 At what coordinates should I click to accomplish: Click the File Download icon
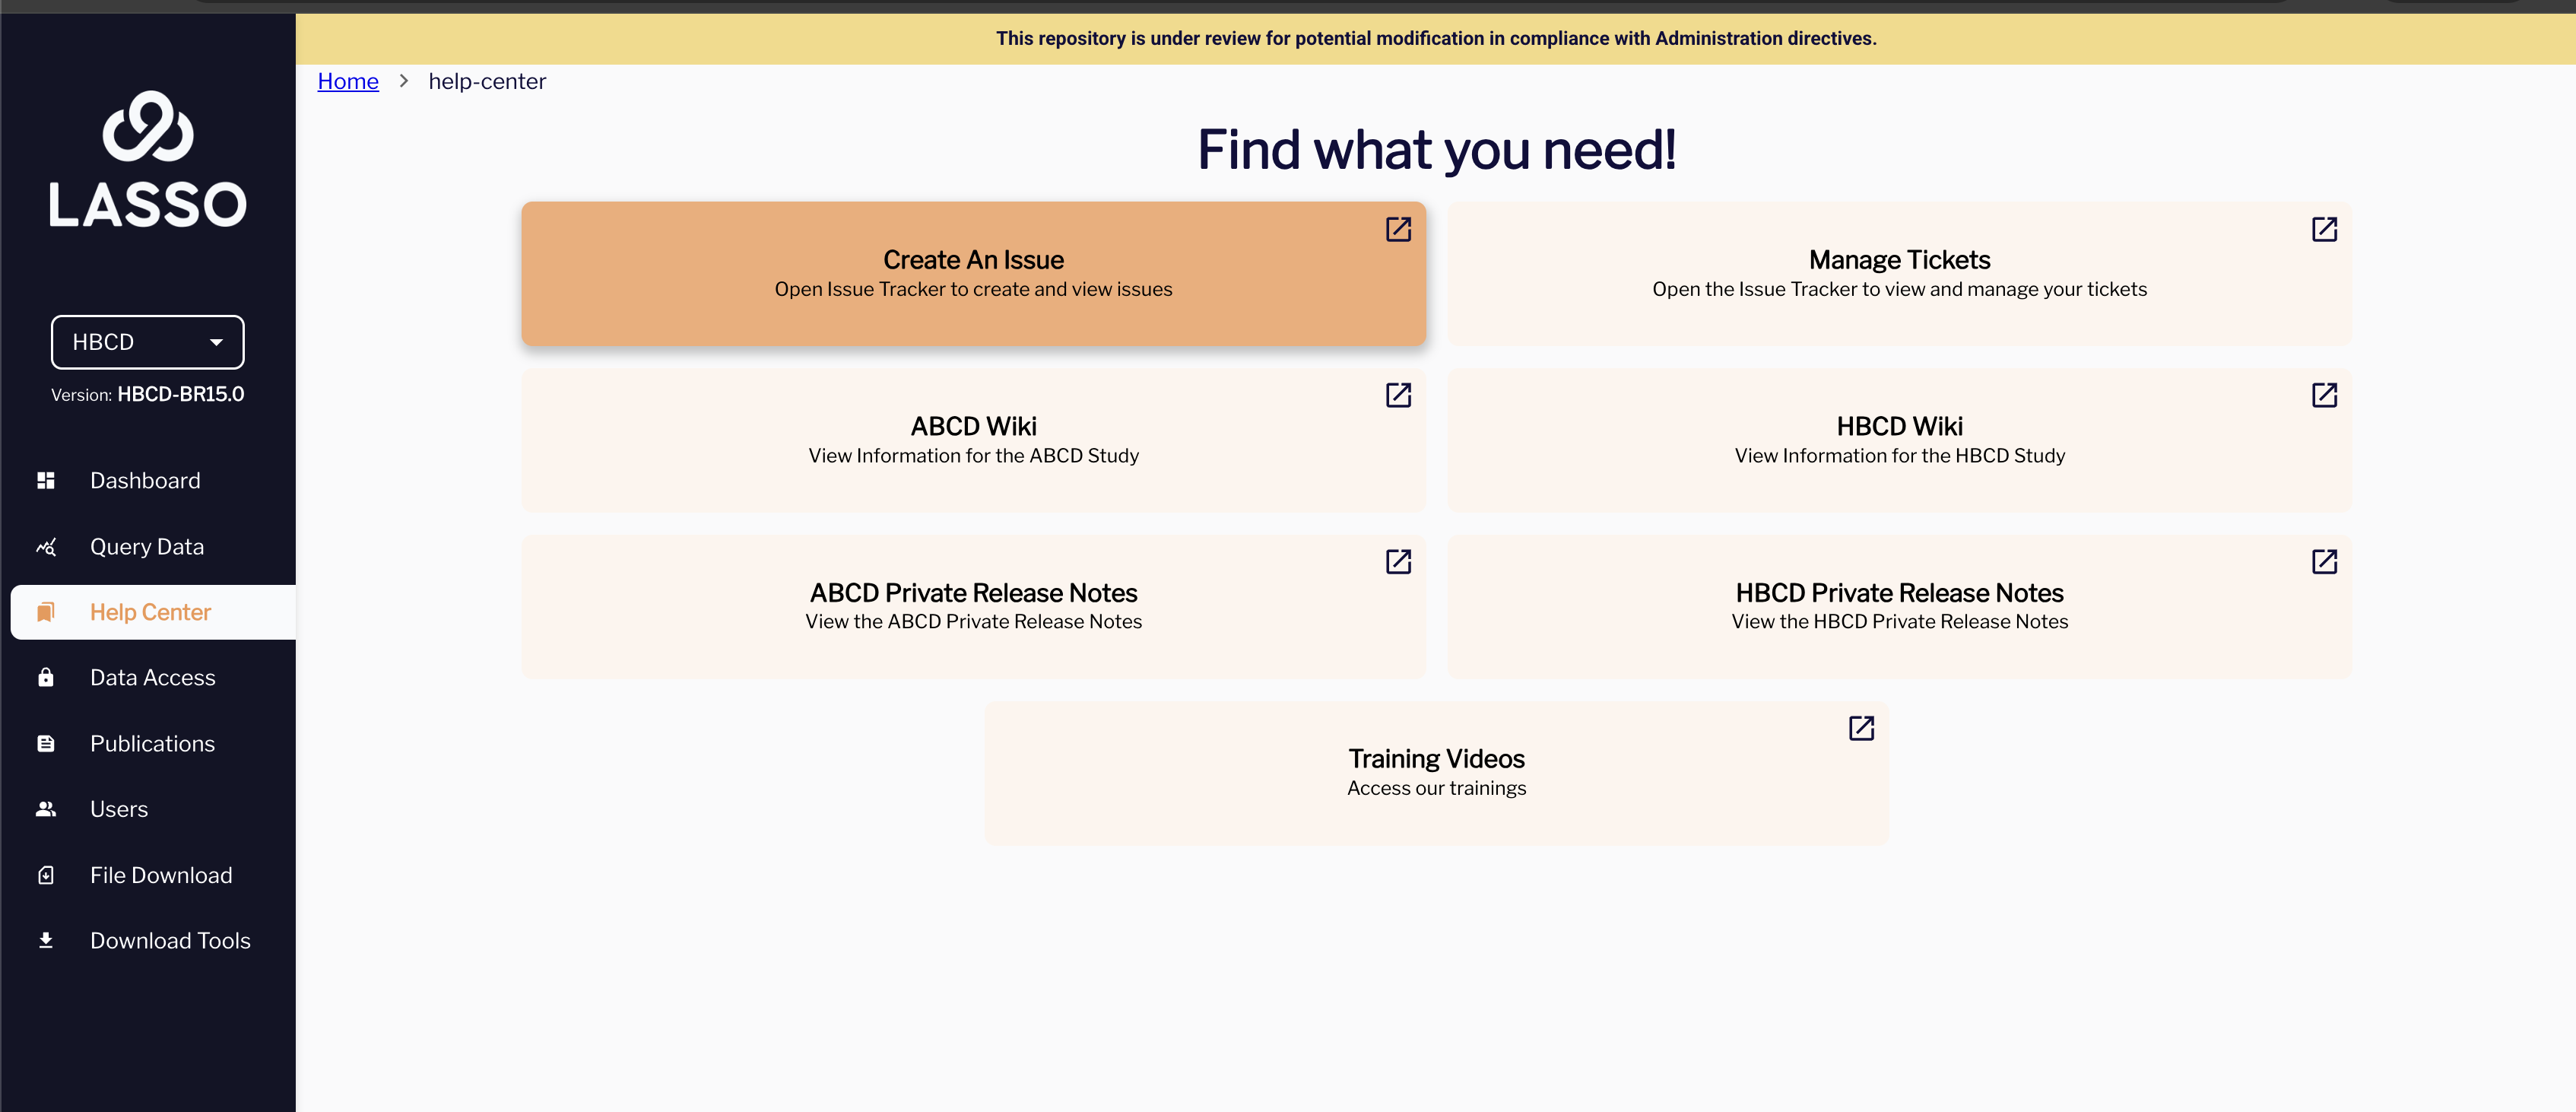46,875
